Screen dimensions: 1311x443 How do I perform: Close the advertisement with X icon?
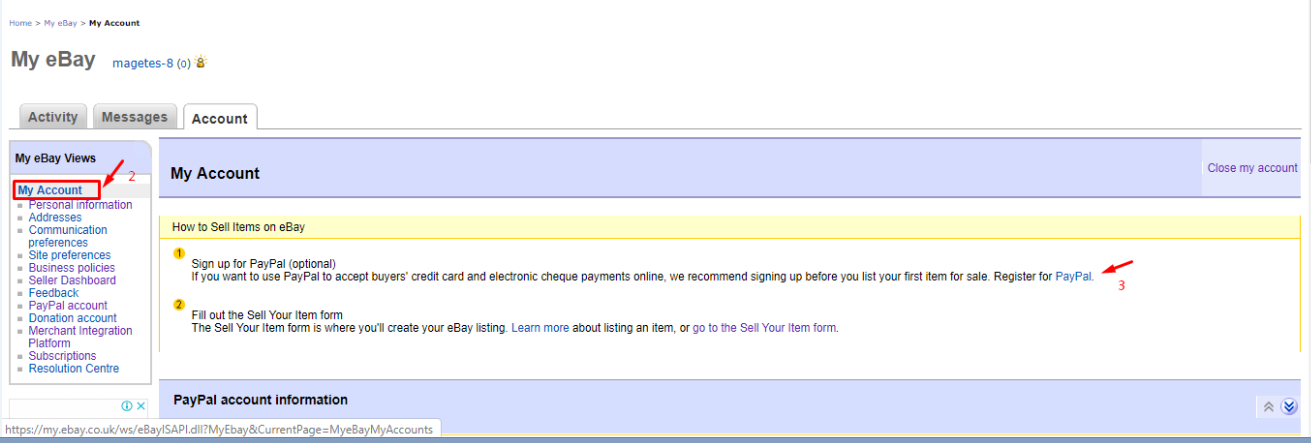point(141,406)
